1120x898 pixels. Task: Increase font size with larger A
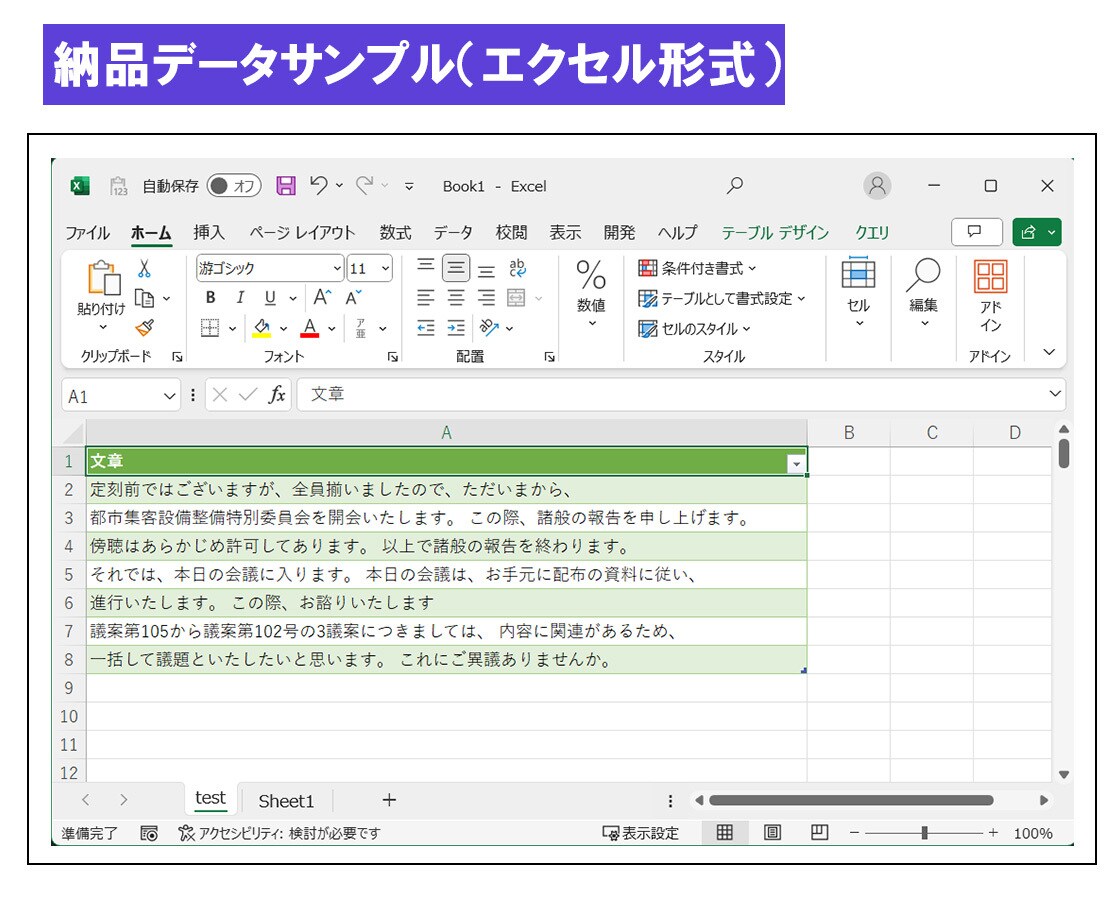click(x=323, y=297)
